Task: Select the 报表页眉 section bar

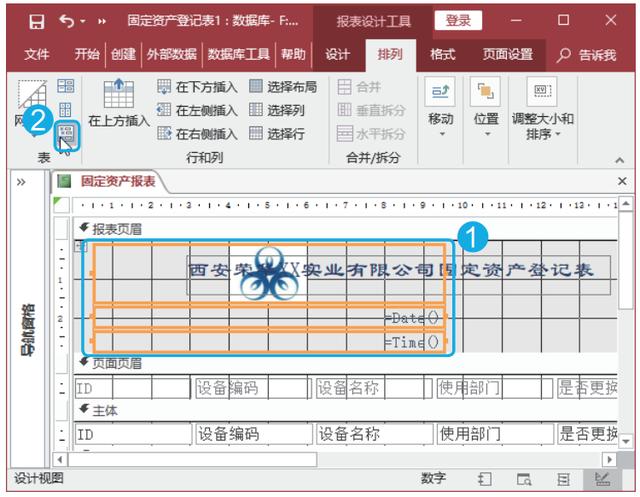Action: (345, 229)
